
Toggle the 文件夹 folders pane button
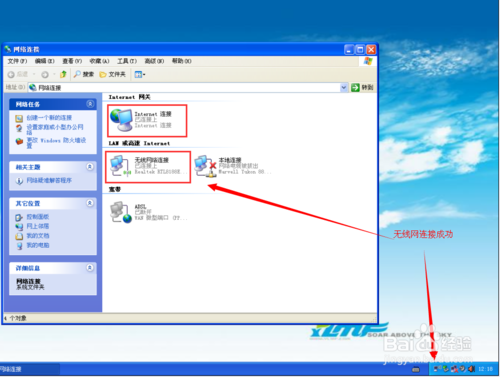[x=113, y=74]
